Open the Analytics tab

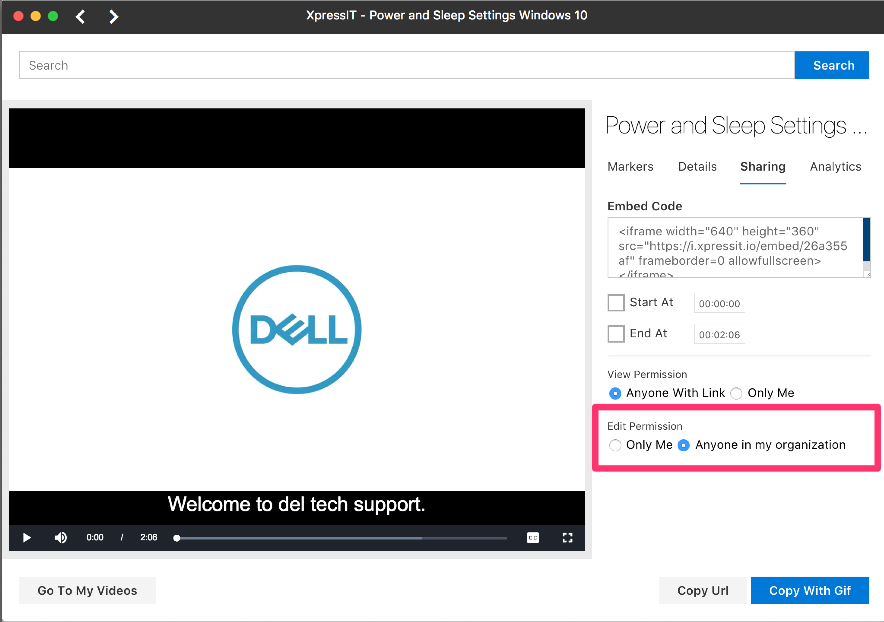point(836,166)
